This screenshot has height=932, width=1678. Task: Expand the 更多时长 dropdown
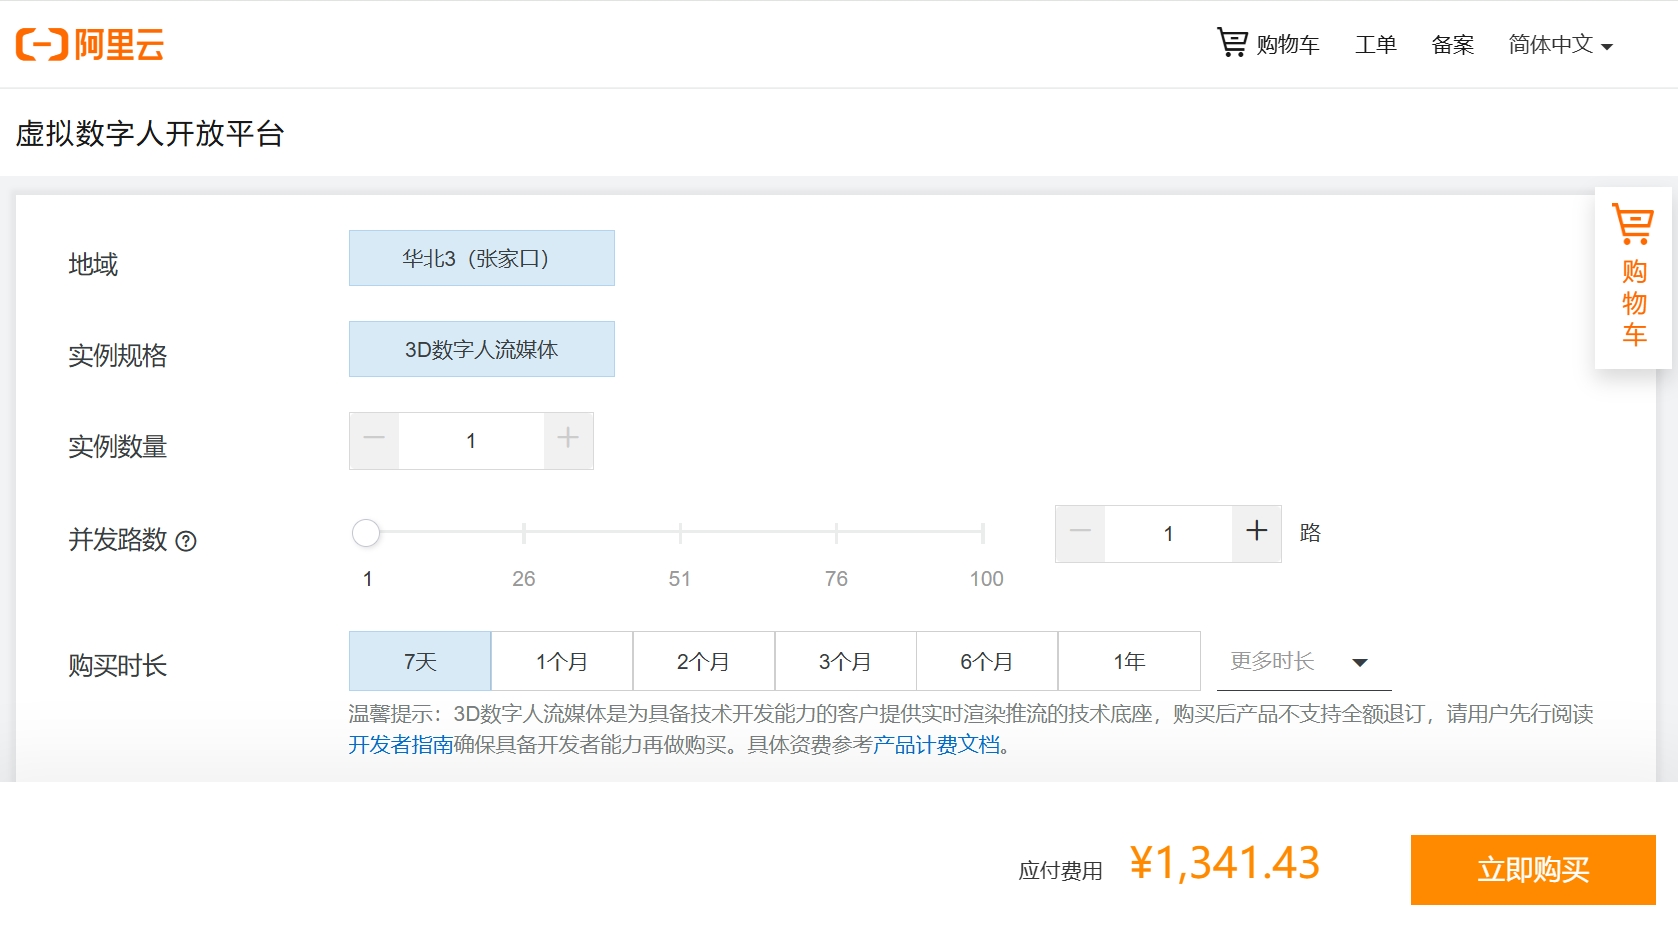1304,661
